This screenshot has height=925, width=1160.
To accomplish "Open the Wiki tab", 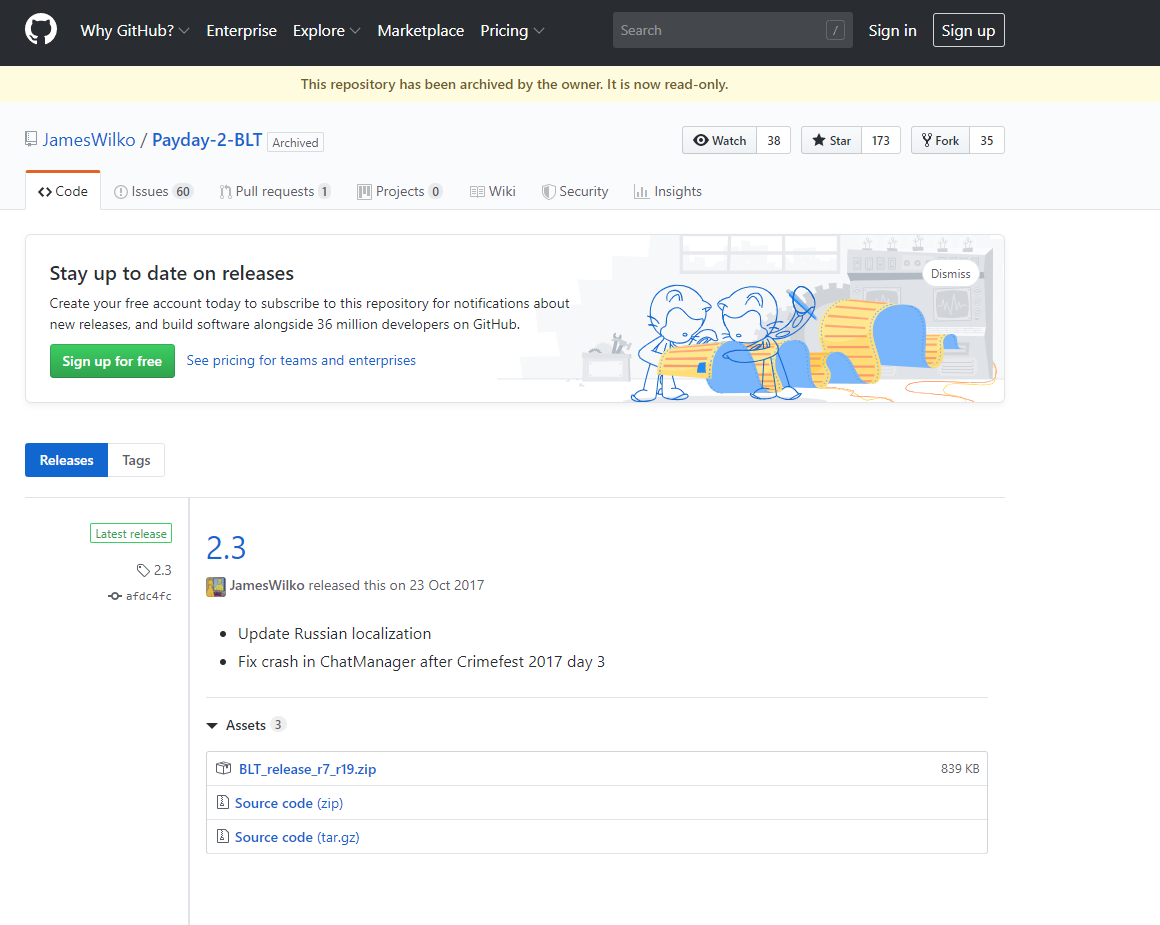I will [x=493, y=191].
